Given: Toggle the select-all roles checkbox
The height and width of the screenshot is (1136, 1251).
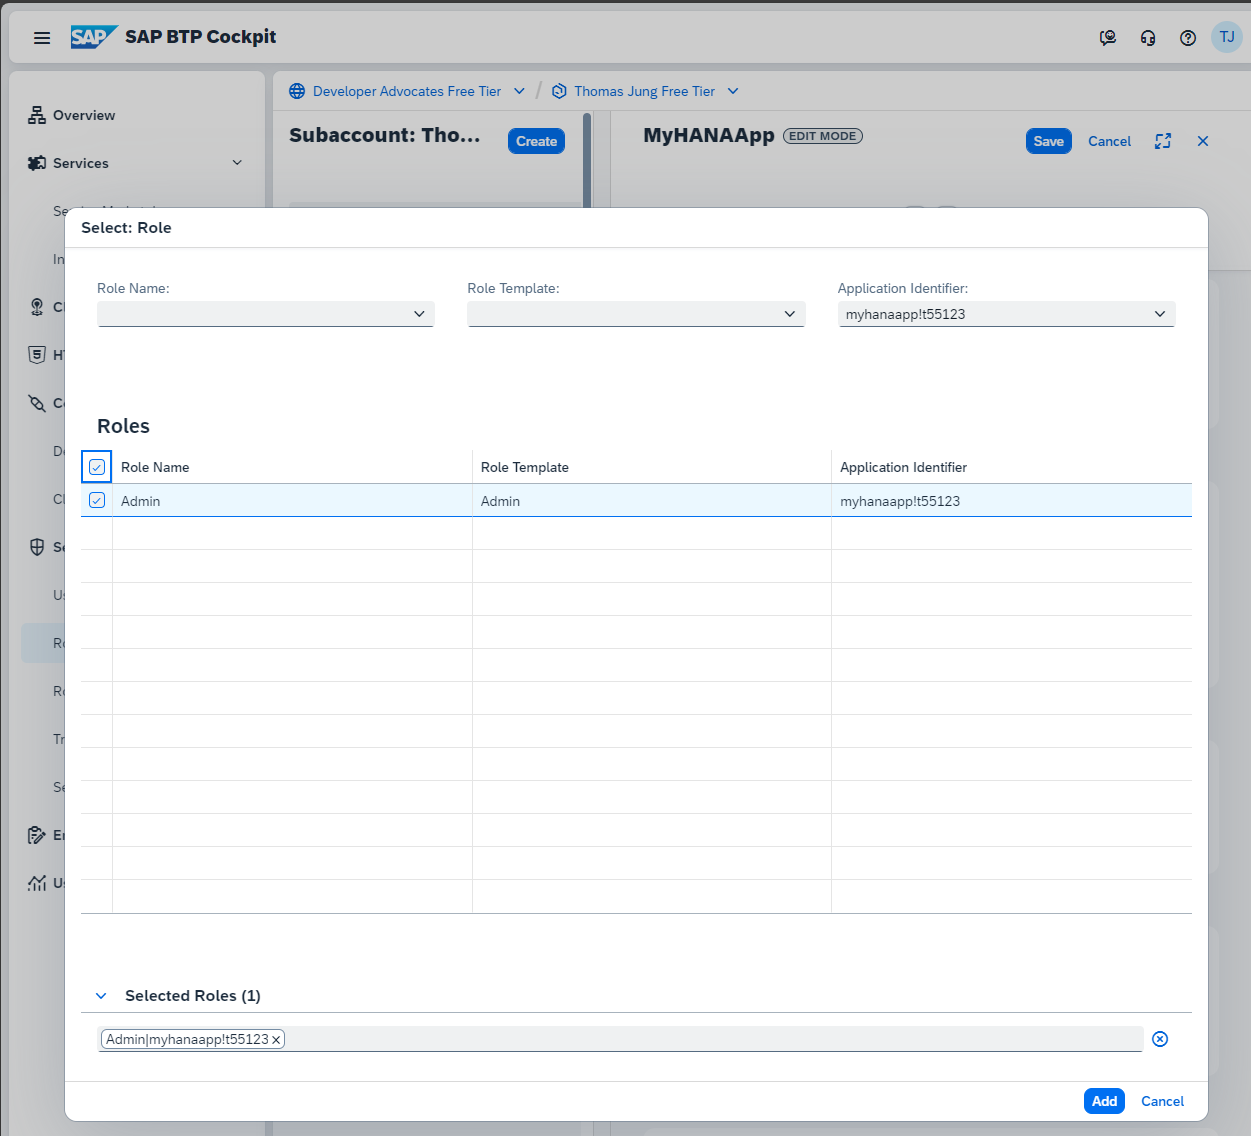Looking at the screenshot, I should [97, 467].
